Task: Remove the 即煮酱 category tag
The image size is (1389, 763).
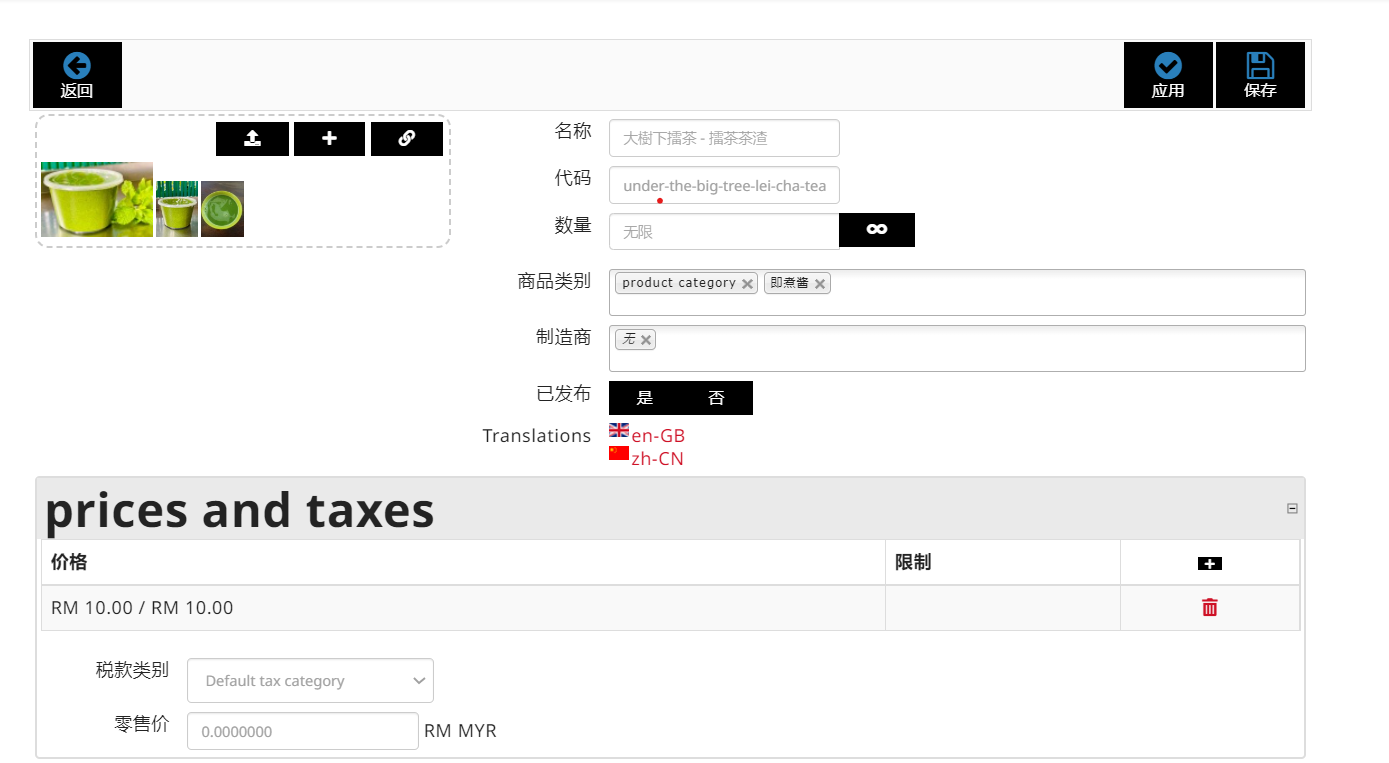Action: 820,284
